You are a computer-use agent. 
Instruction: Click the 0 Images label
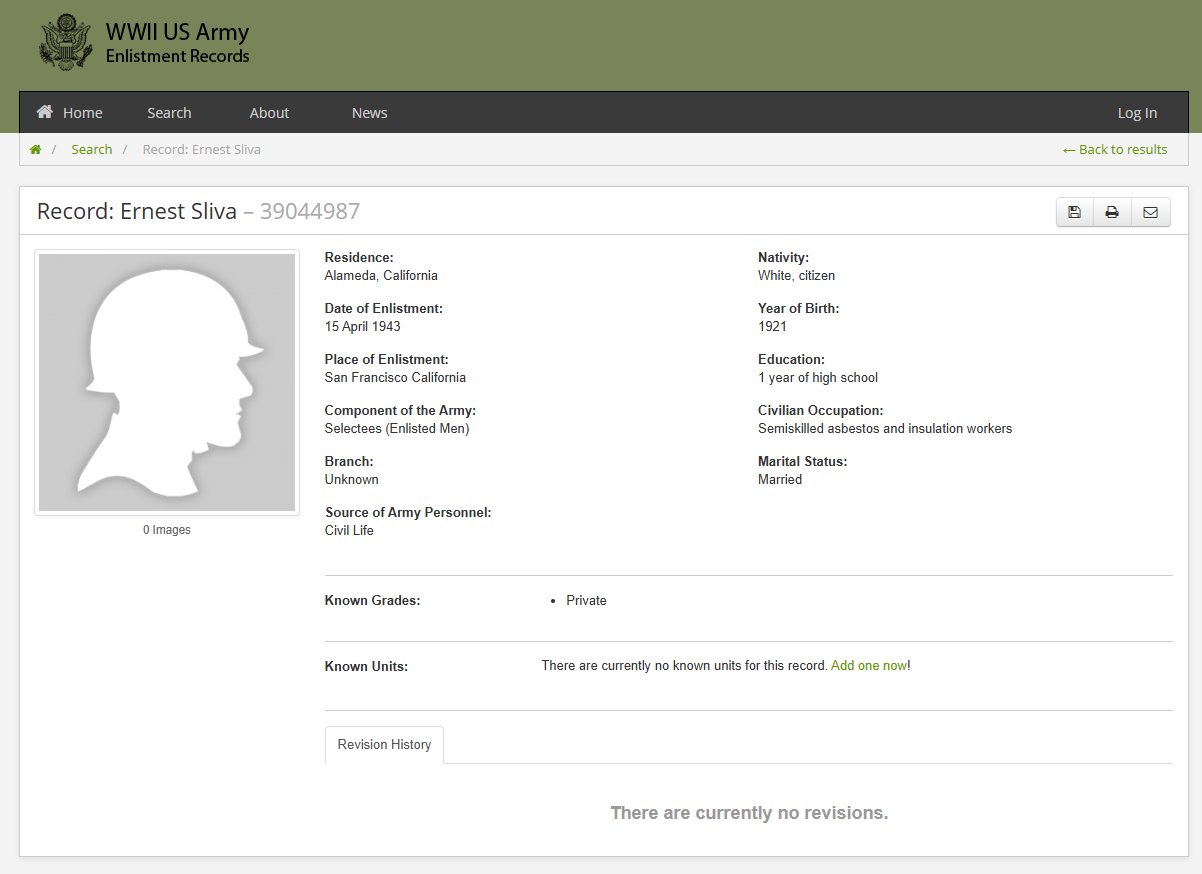click(x=166, y=529)
